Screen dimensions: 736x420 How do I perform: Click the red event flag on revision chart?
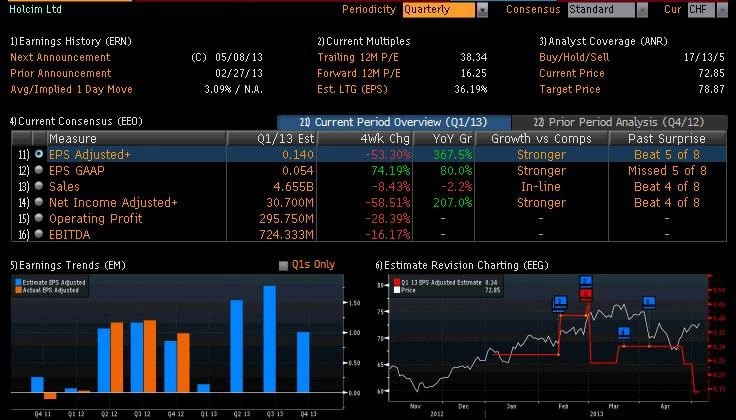pyautogui.click(x=586, y=295)
